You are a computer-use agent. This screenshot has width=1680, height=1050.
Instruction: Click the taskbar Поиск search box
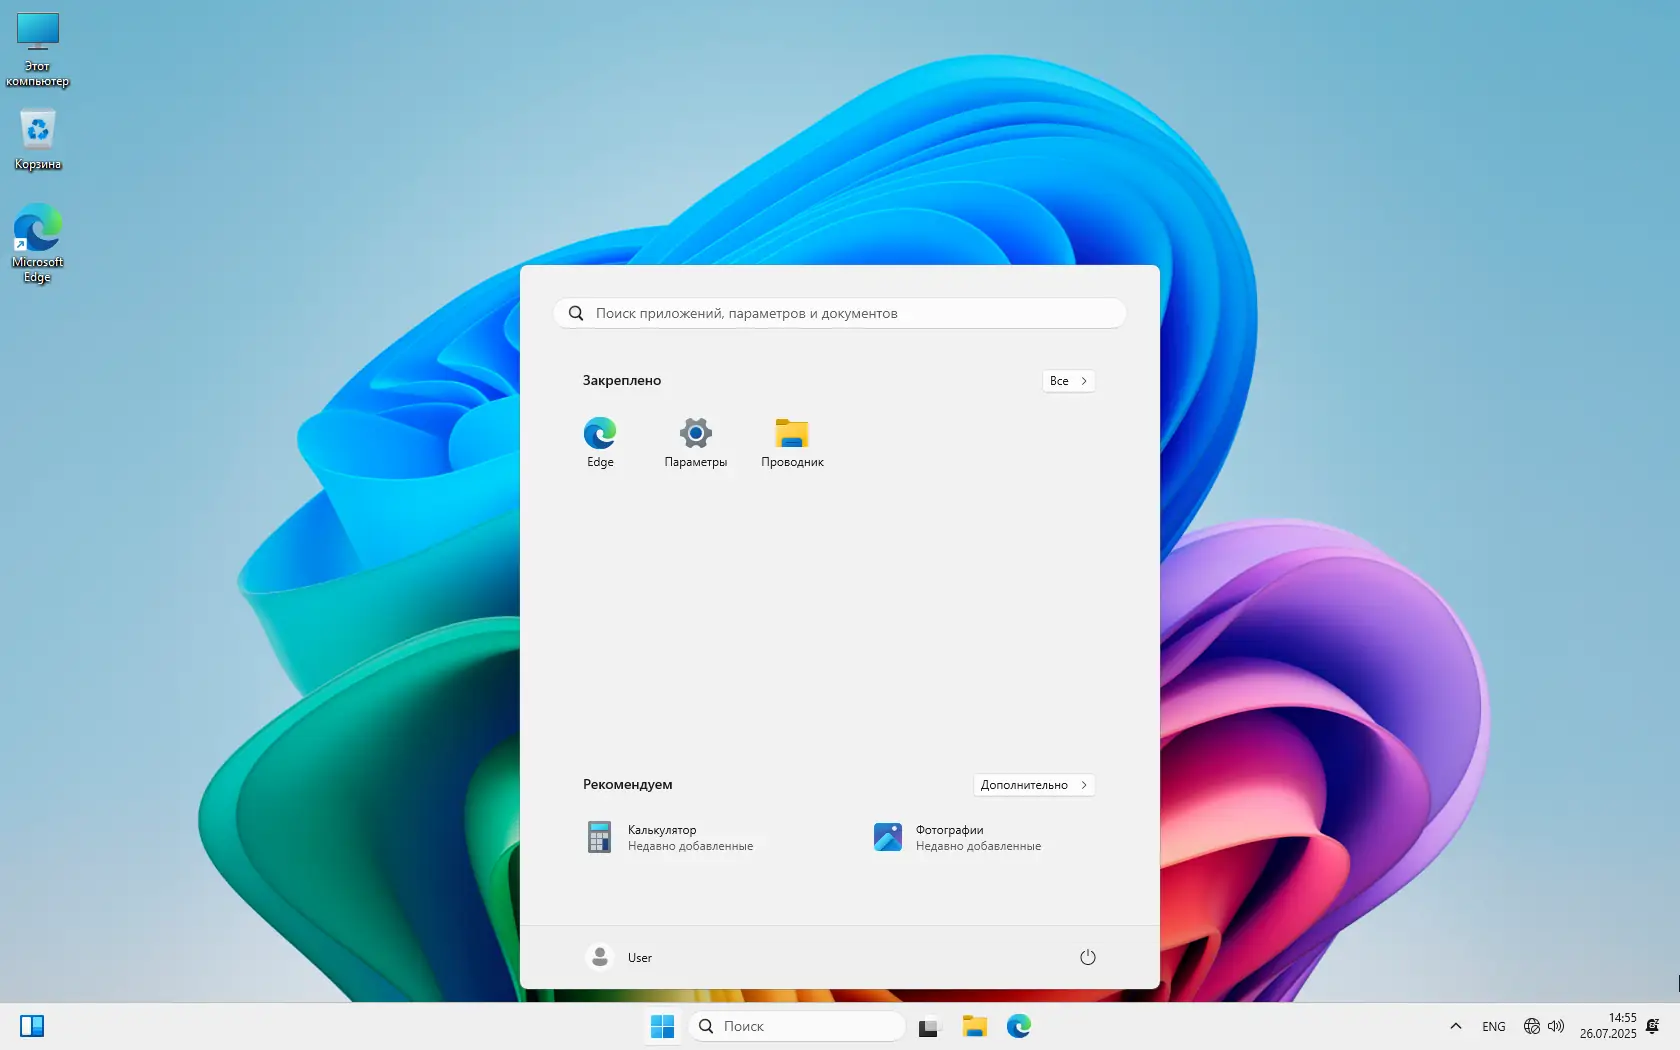coord(796,1026)
